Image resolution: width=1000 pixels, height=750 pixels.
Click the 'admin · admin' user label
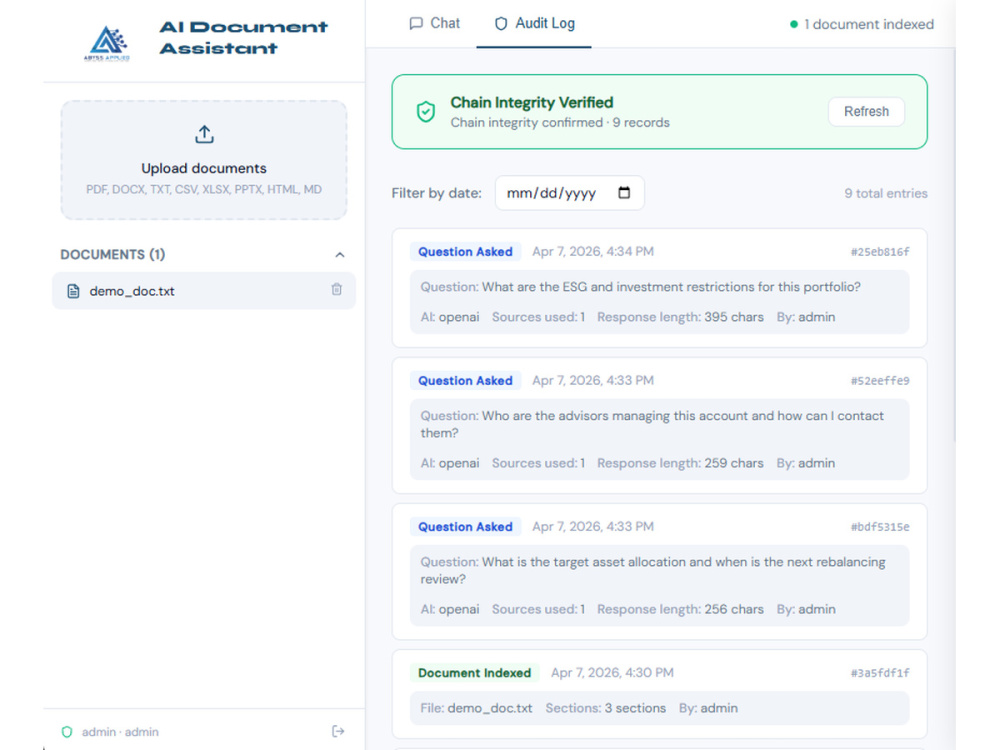(120, 732)
